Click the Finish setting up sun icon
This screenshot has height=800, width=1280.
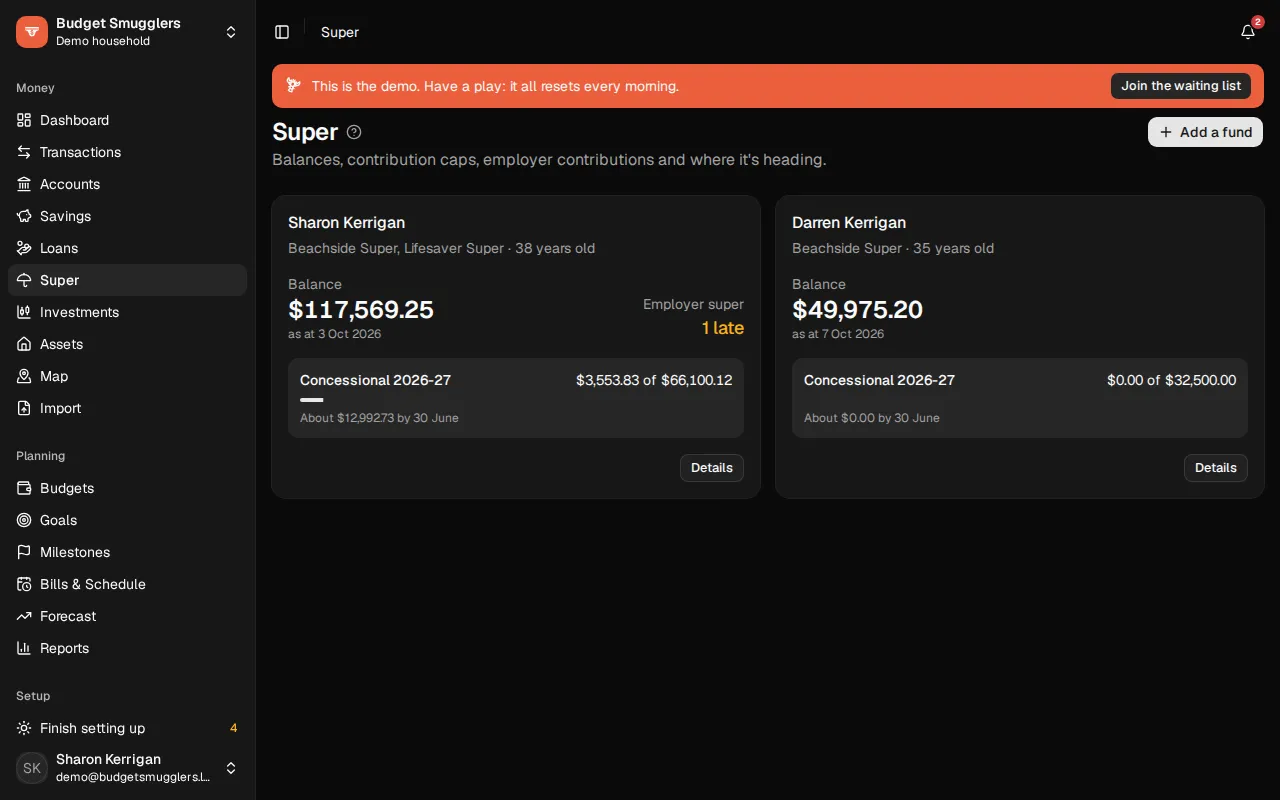[x=24, y=728]
